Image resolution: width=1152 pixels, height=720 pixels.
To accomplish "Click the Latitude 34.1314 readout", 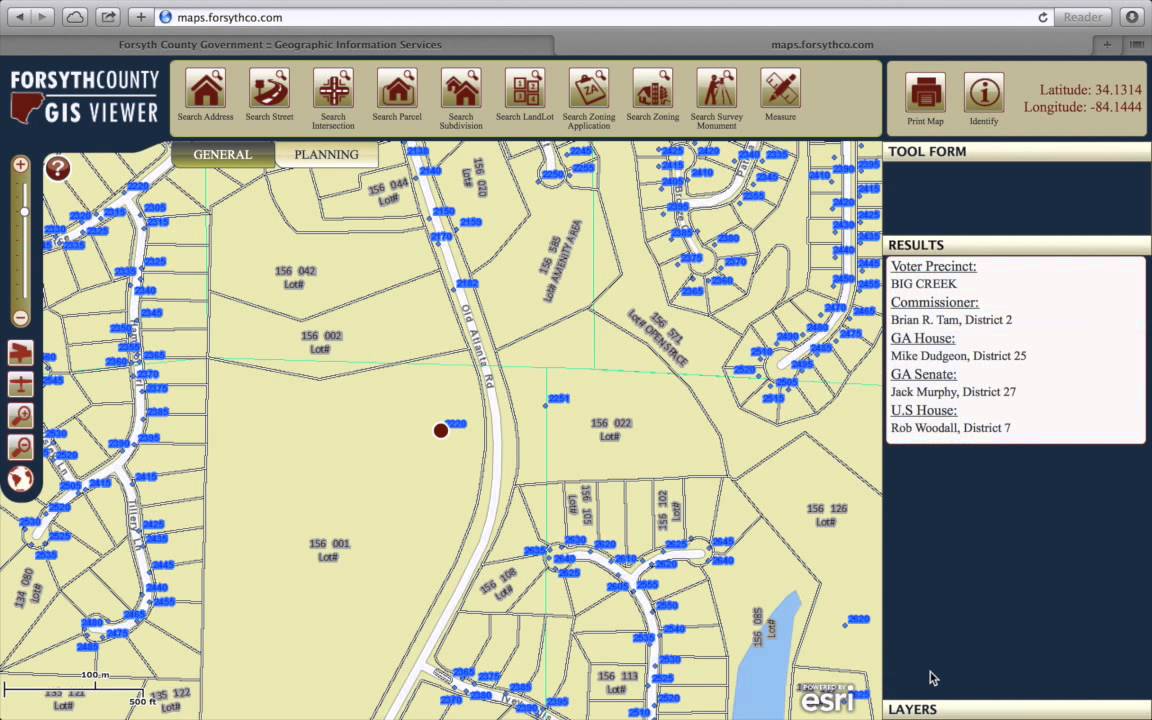I will [x=1090, y=90].
